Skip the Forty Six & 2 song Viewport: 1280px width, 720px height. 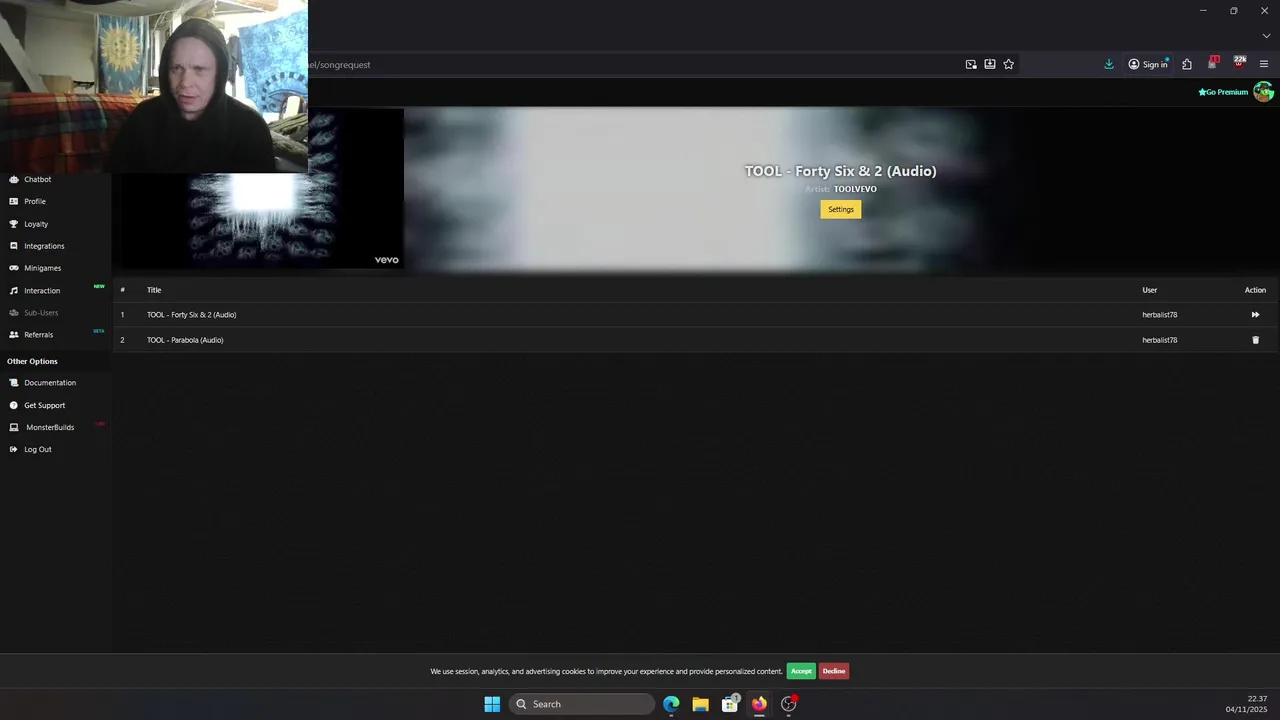click(x=1255, y=315)
